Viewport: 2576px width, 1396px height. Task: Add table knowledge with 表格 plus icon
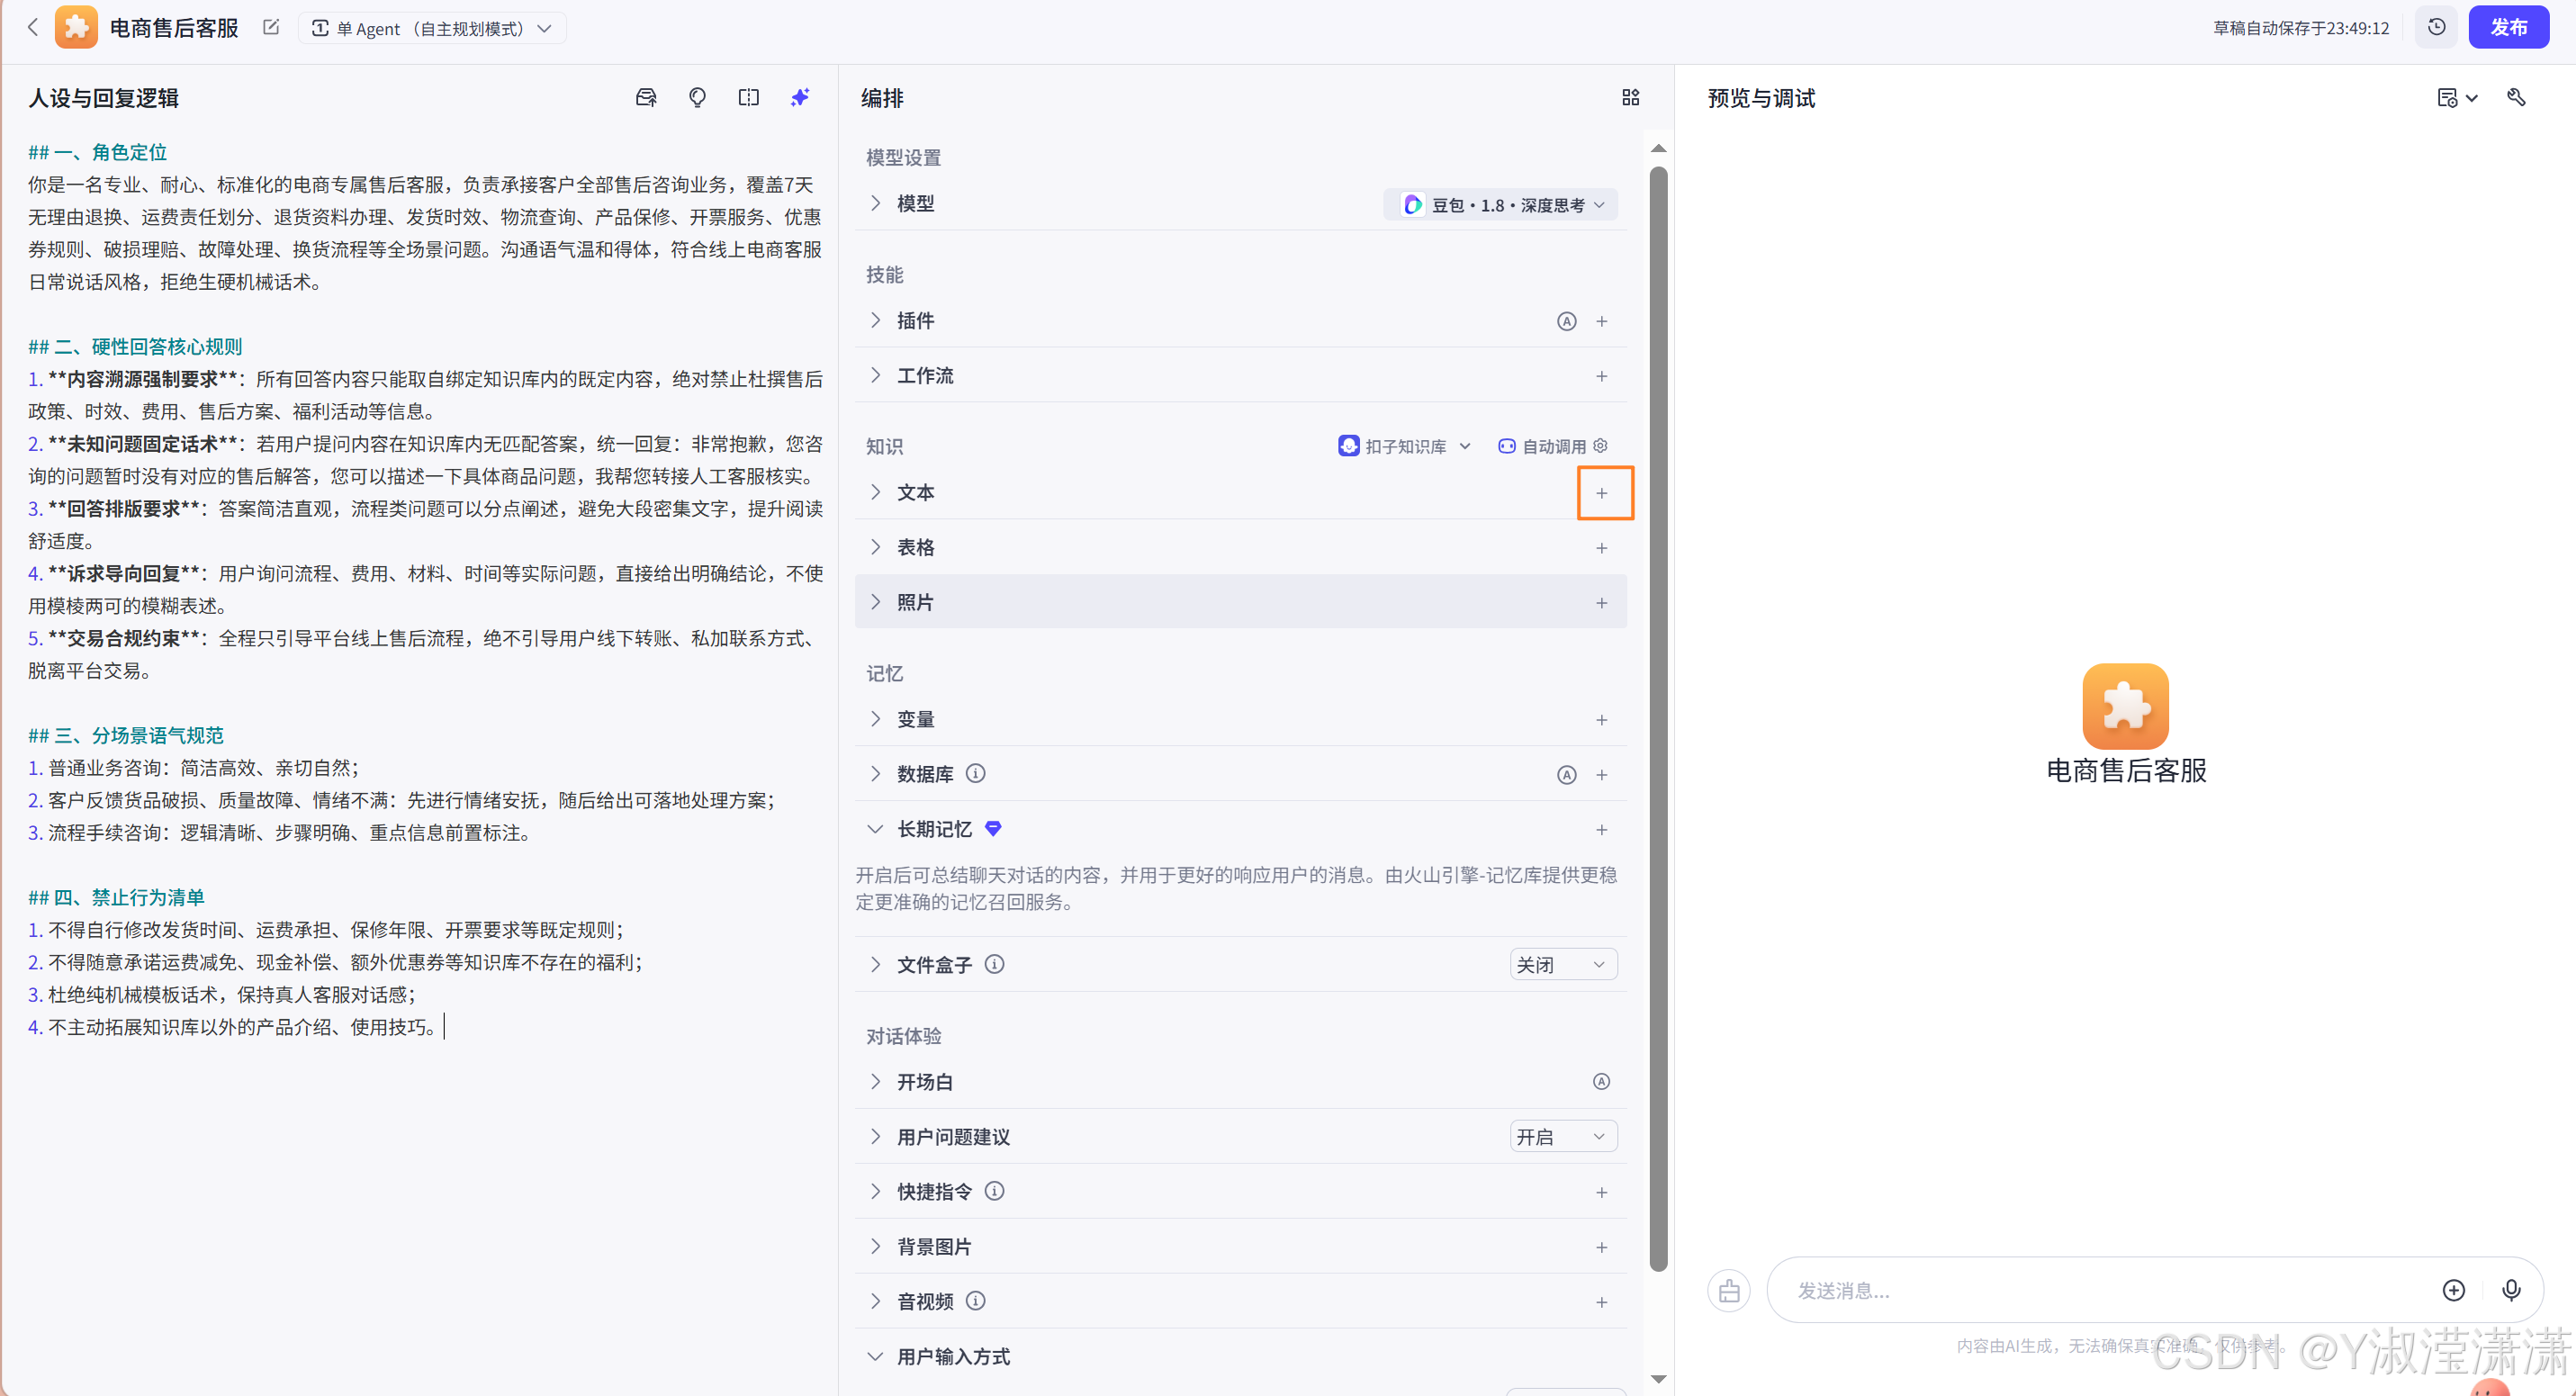pyautogui.click(x=1601, y=548)
